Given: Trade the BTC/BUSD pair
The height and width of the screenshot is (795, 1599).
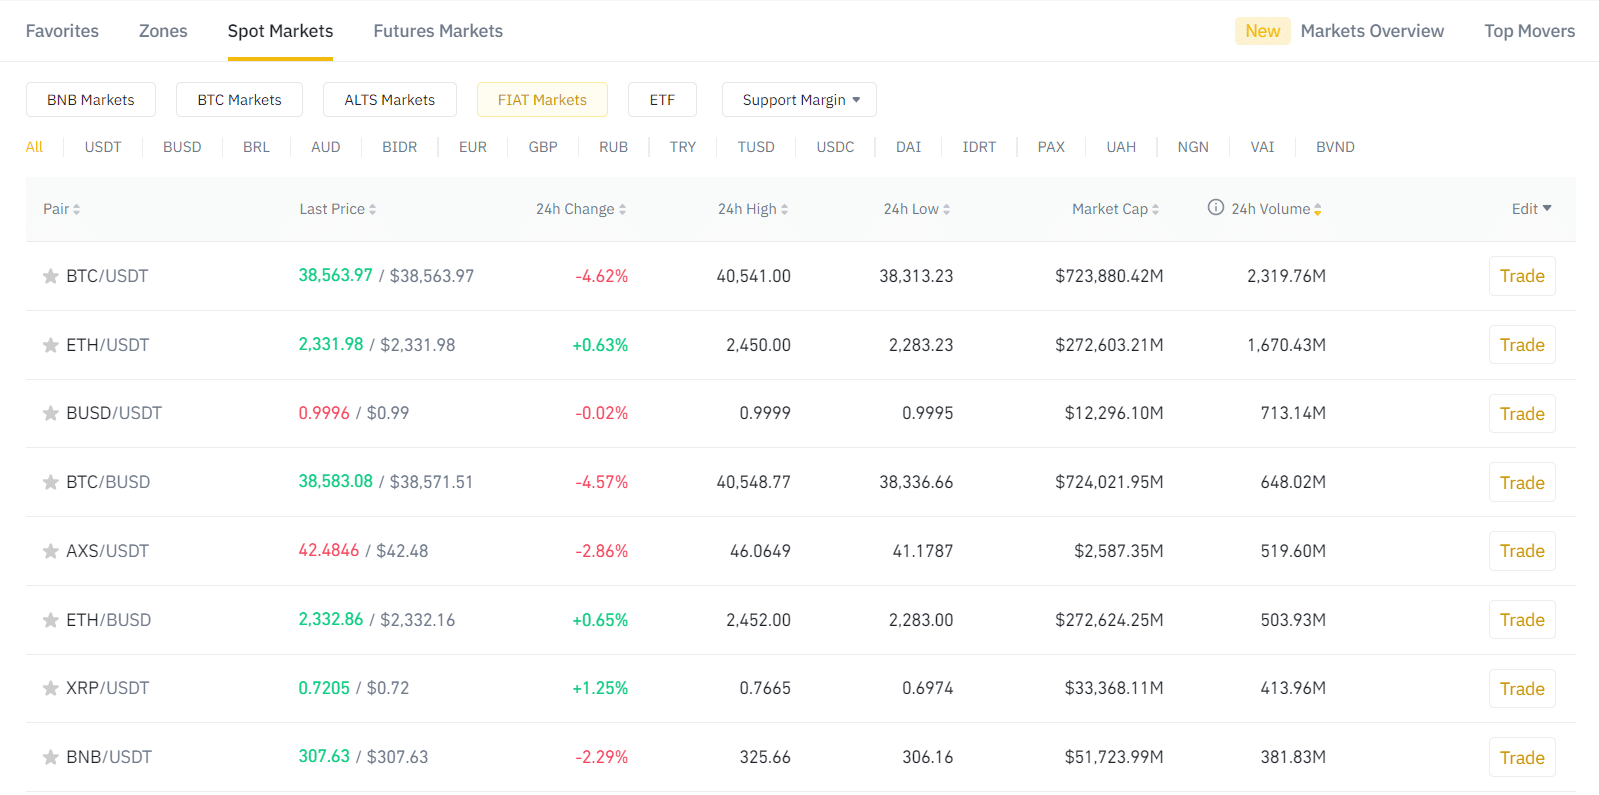Looking at the screenshot, I should click(1522, 483).
